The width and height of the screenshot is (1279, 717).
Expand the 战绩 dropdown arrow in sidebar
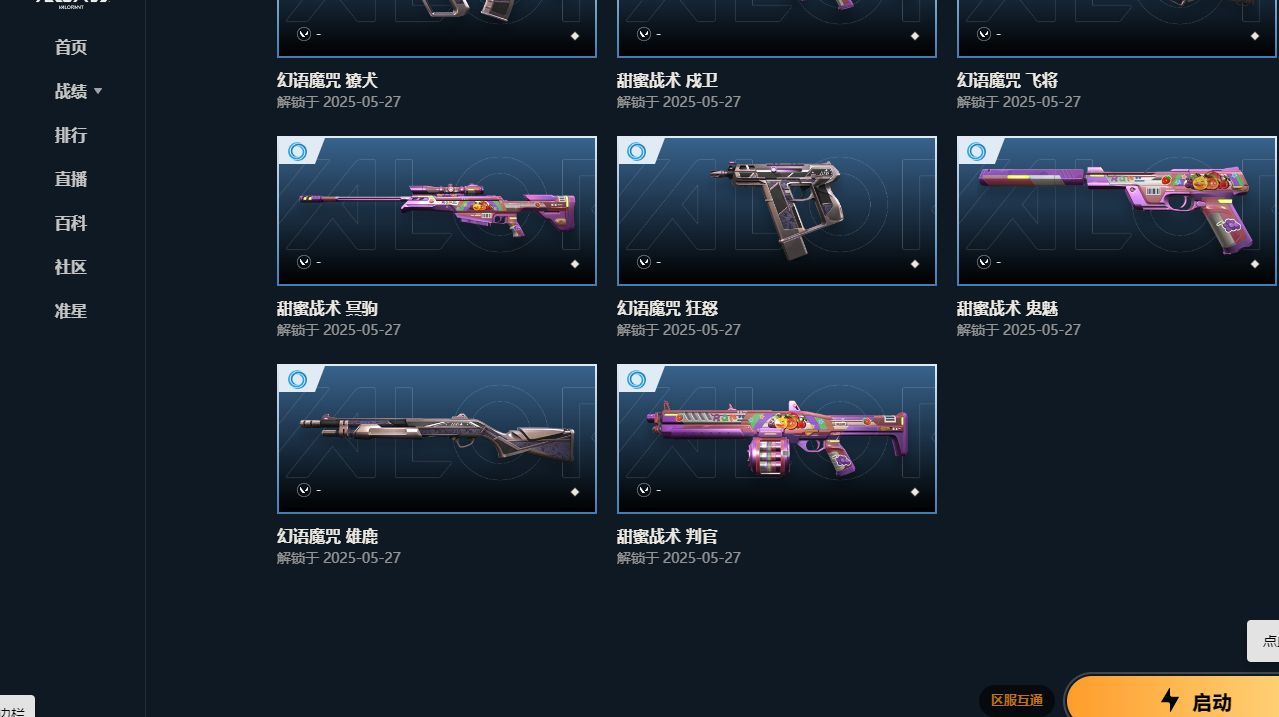click(98, 91)
